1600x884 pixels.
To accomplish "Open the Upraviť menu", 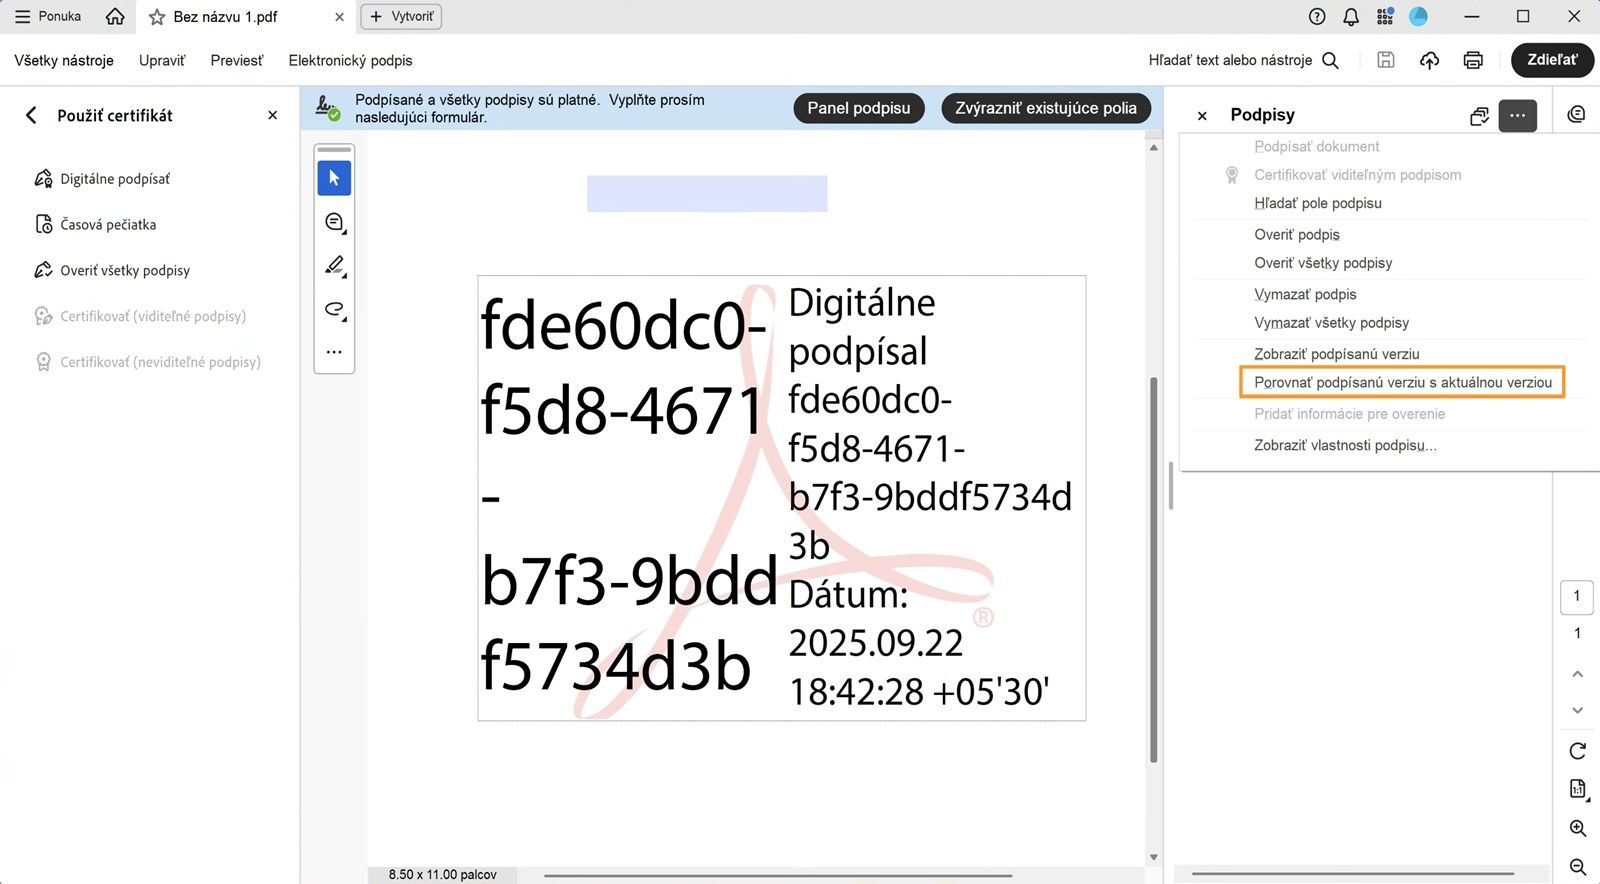I will 162,60.
